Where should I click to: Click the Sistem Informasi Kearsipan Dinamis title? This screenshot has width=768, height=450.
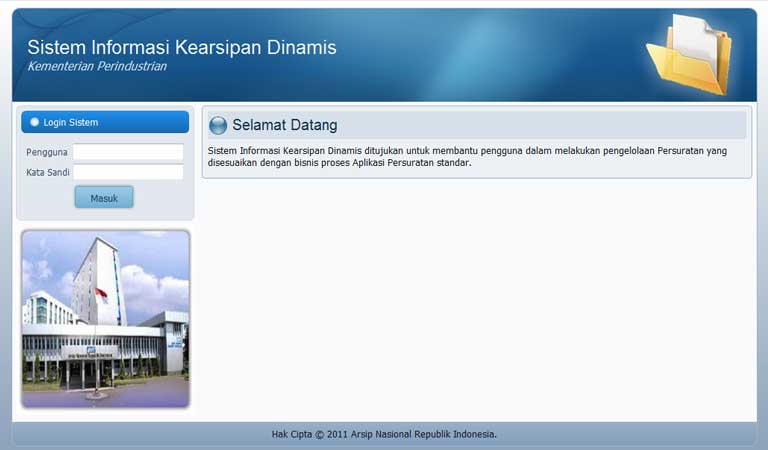coord(182,47)
